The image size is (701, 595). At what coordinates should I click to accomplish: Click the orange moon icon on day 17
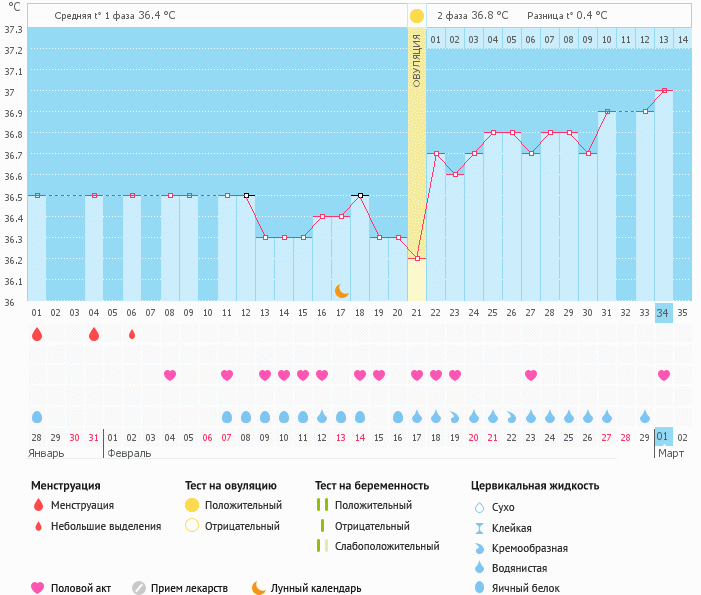[342, 291]
